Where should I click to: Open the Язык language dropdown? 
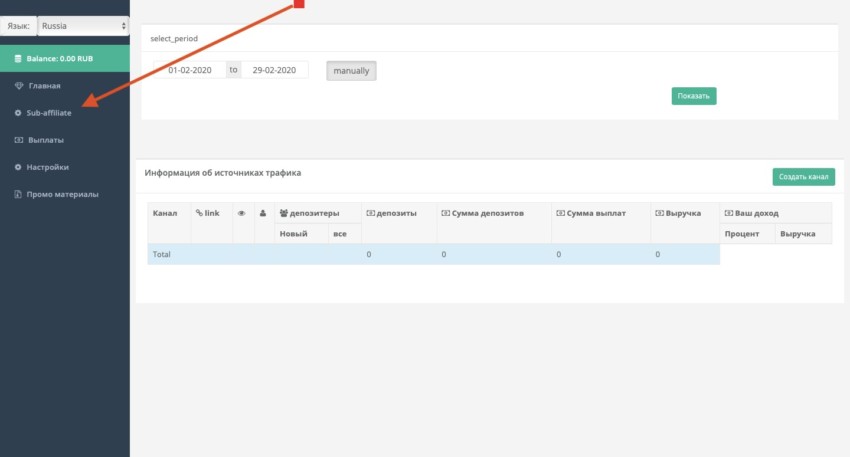(83, 25)
